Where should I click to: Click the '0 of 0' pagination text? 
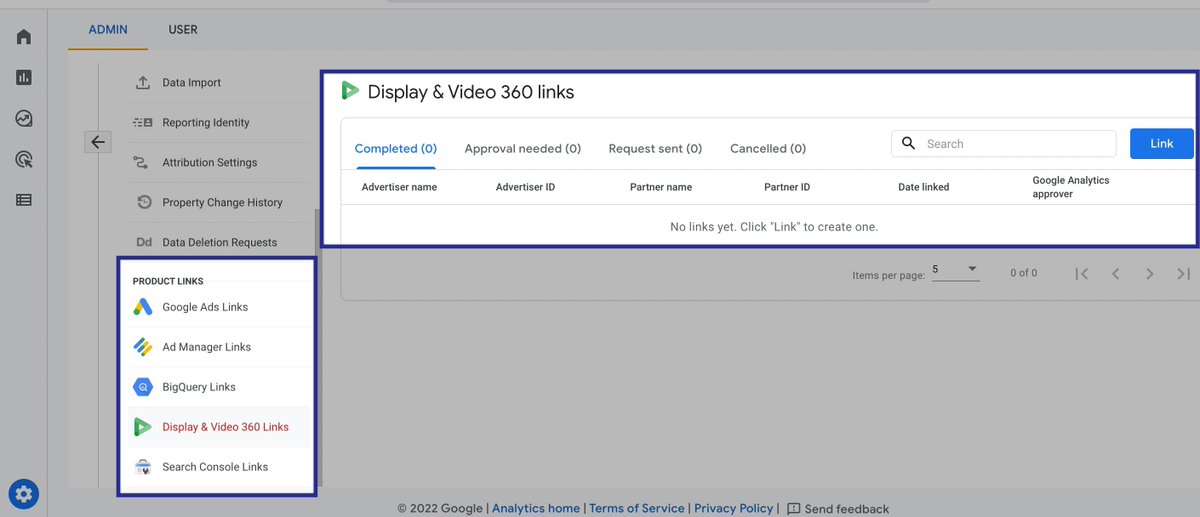[1023, 273]
